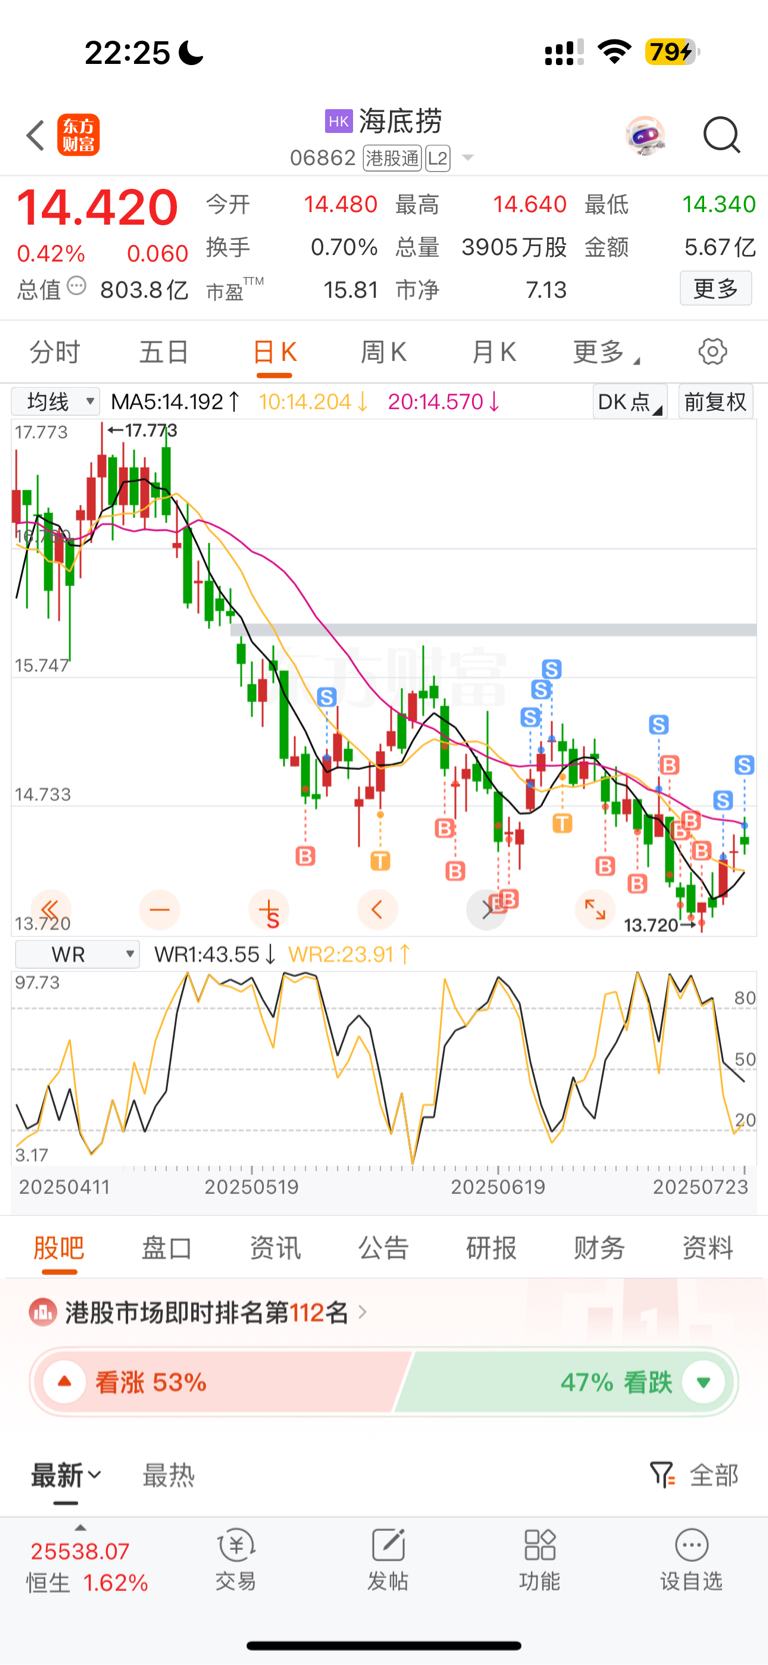Tap the 20250723 date label
This screenshot has height=1665, width=768.
click(701, 1187)
